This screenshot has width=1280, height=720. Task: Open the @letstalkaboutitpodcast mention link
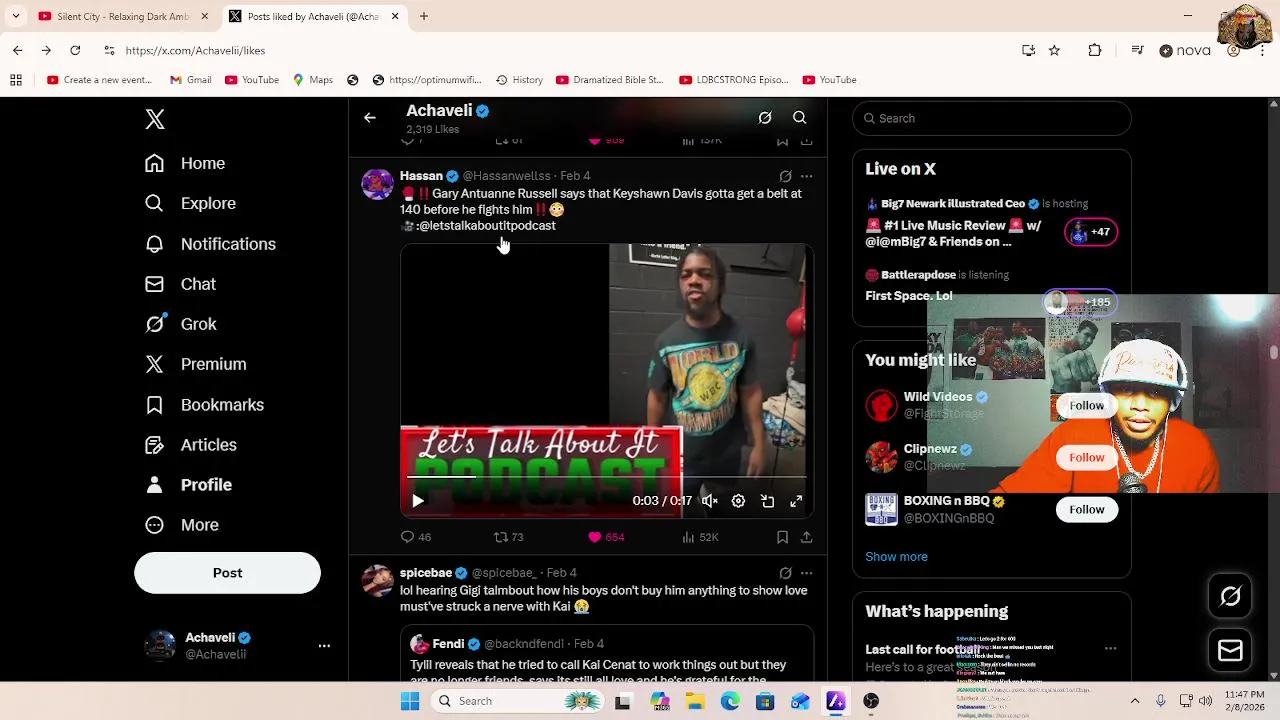486,226
